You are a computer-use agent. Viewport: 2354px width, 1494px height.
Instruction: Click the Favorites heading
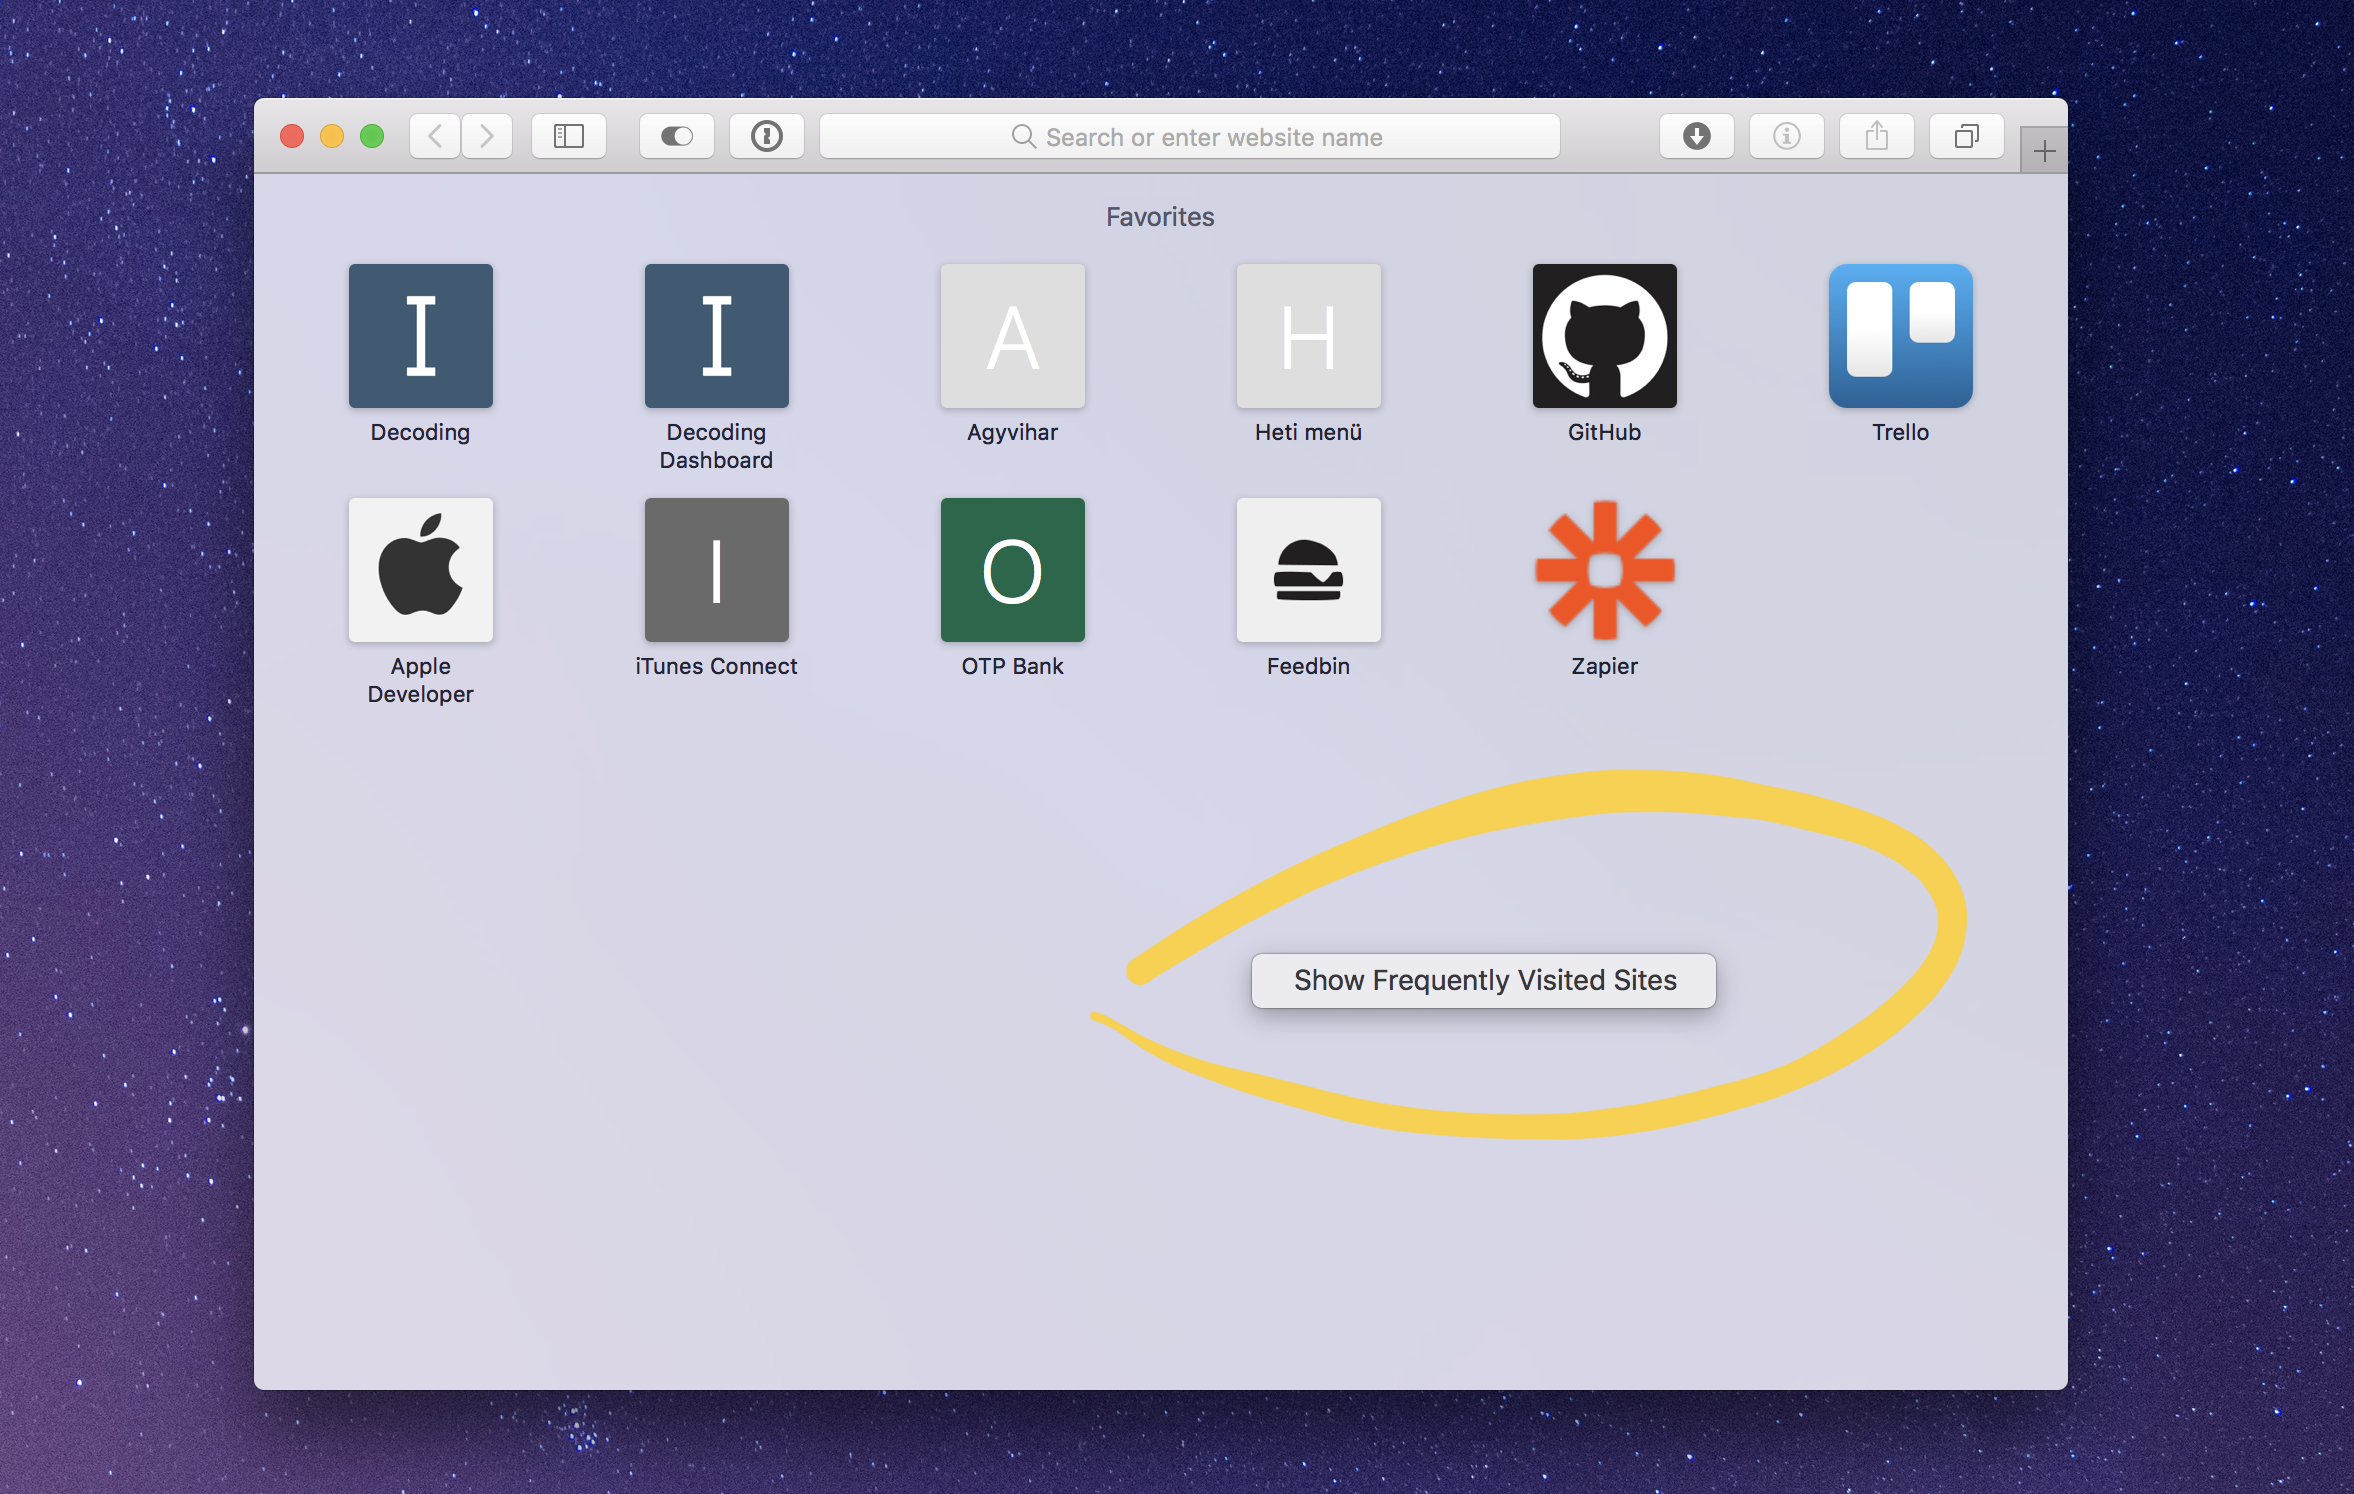coord(1160,217)
